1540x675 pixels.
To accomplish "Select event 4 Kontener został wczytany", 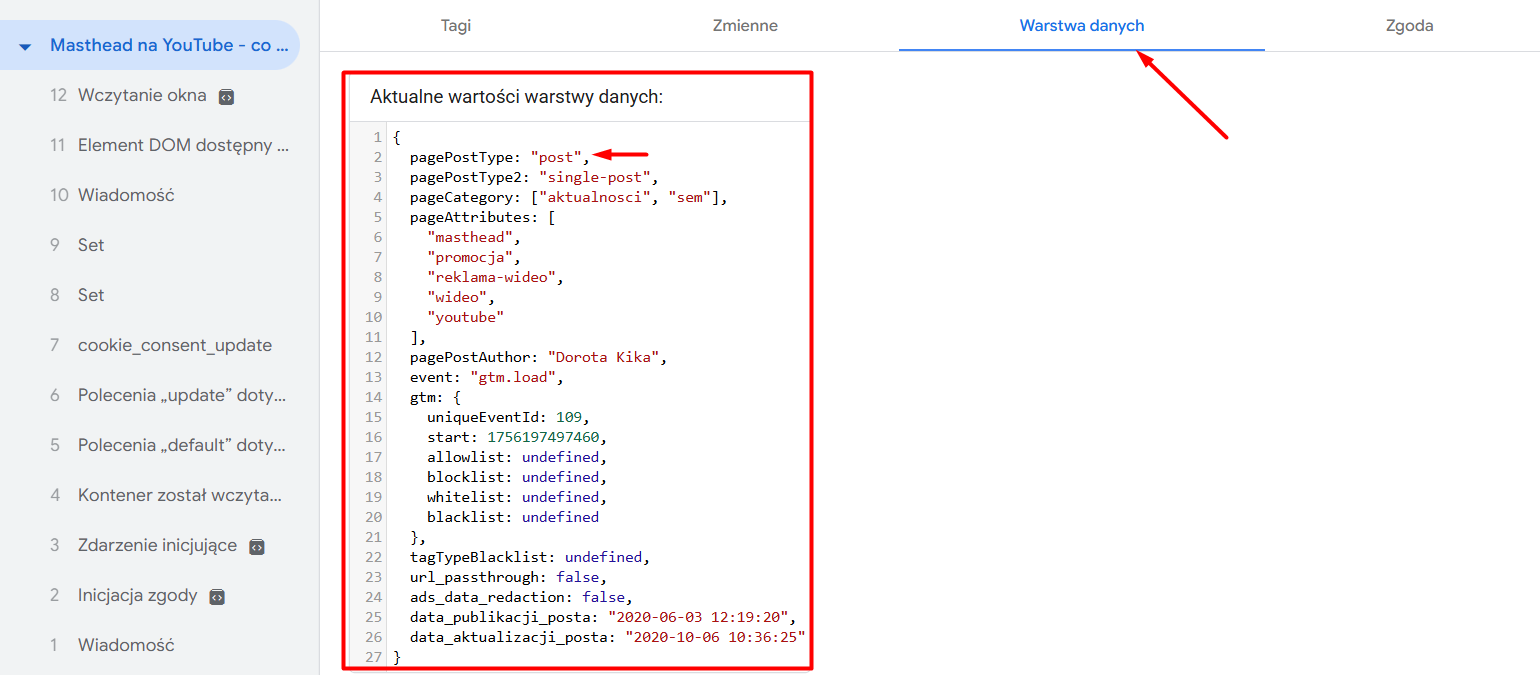I will (x=167, y=495).
